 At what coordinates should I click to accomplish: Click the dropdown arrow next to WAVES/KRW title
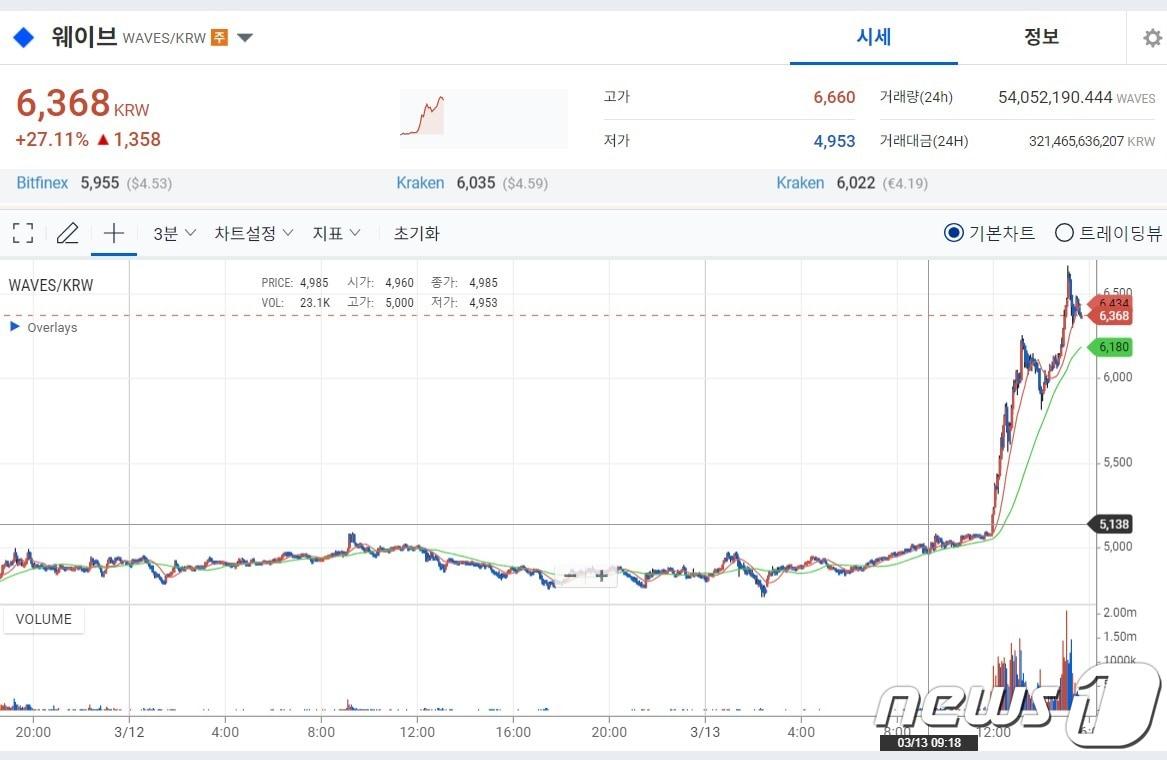pos(244,36)
